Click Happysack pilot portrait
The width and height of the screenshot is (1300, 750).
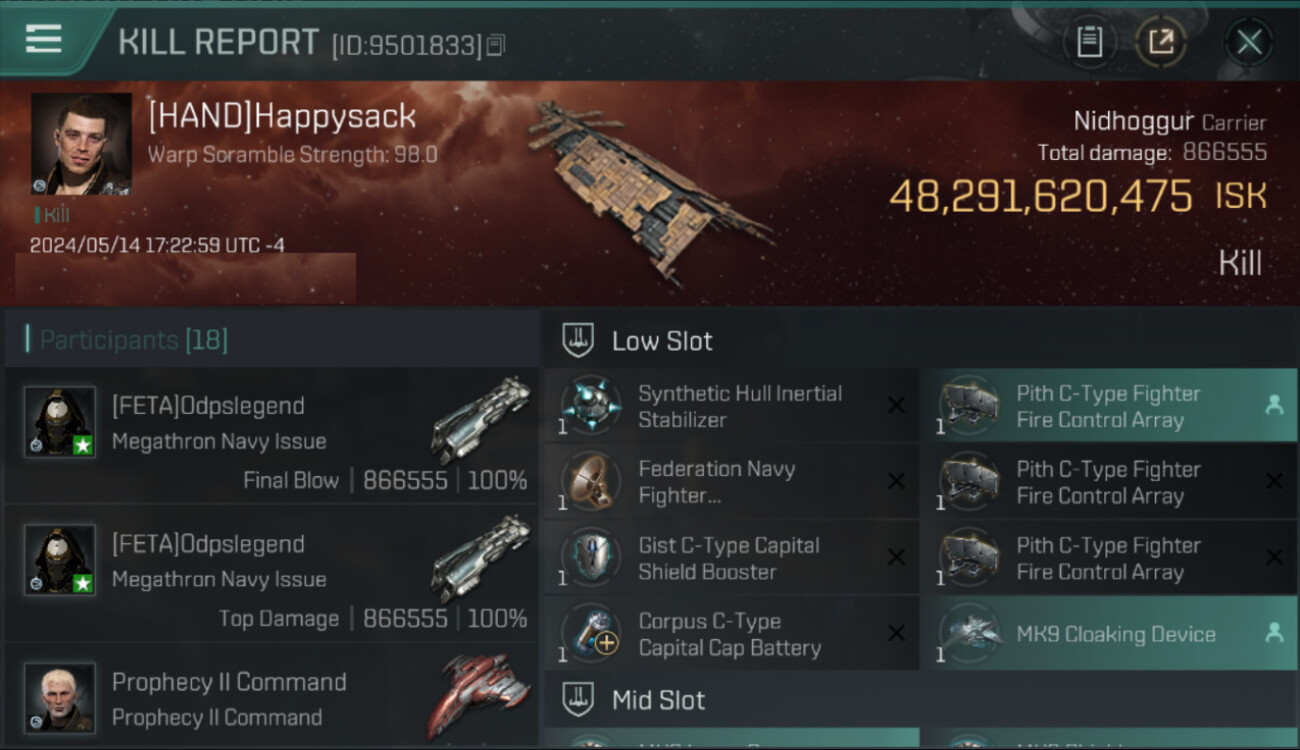click(x=81, y=144)
